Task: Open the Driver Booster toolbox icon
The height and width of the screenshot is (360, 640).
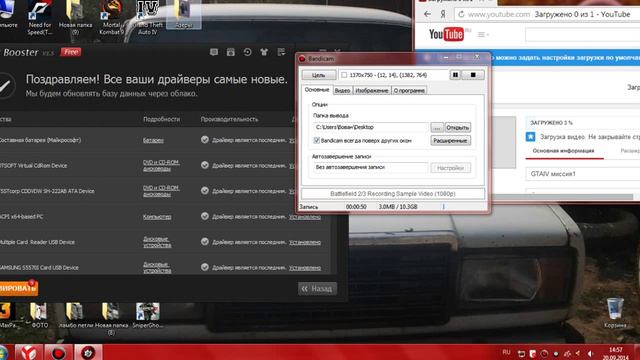Action: pyautogui.click(x=231, y=52)
